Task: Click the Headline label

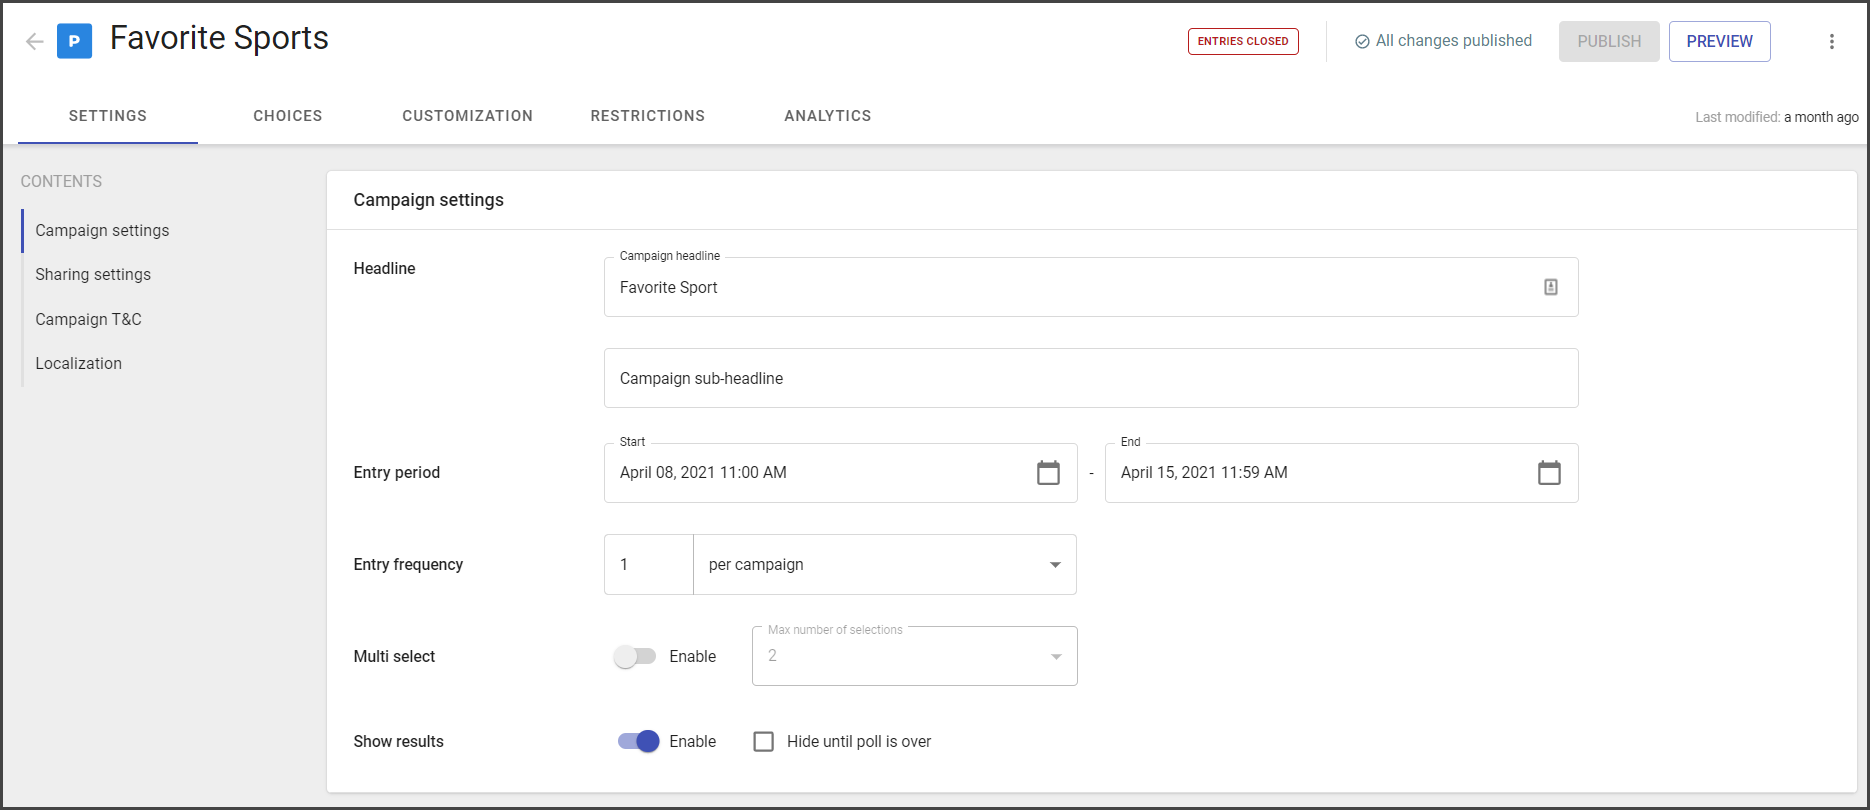Action: [x=384, y=268]
